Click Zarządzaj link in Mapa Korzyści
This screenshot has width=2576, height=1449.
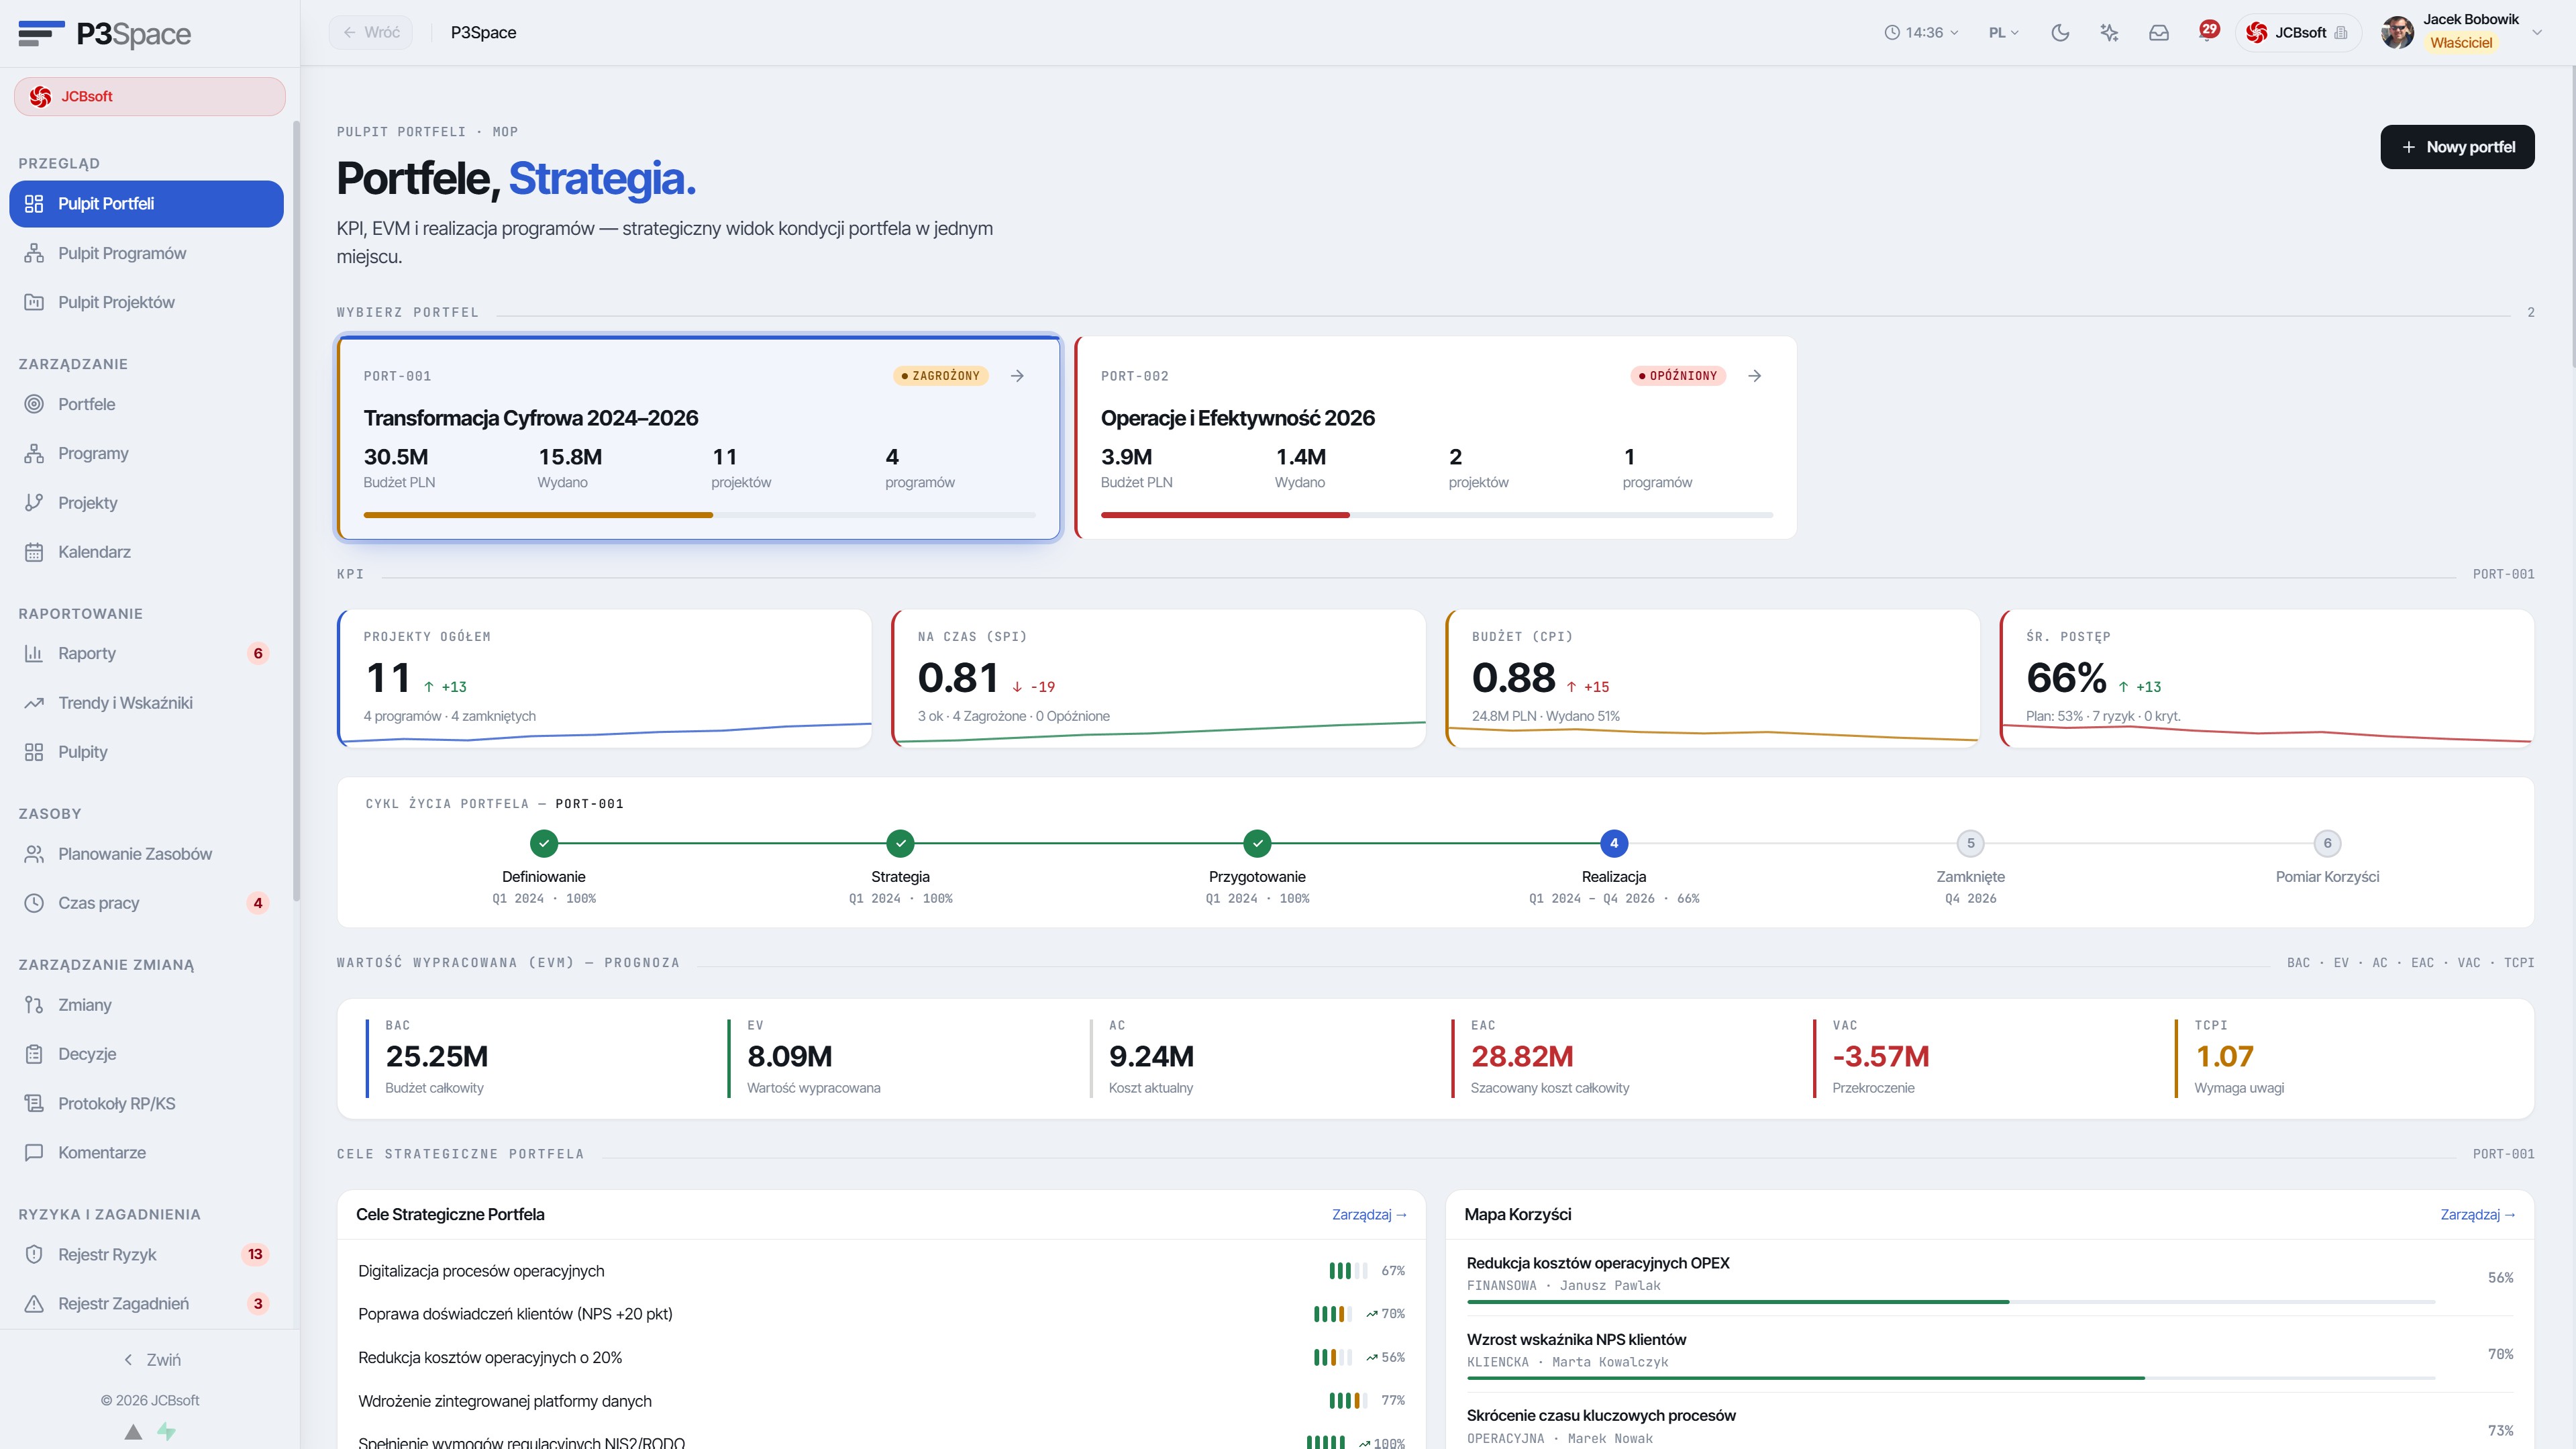(2477, 1214)
